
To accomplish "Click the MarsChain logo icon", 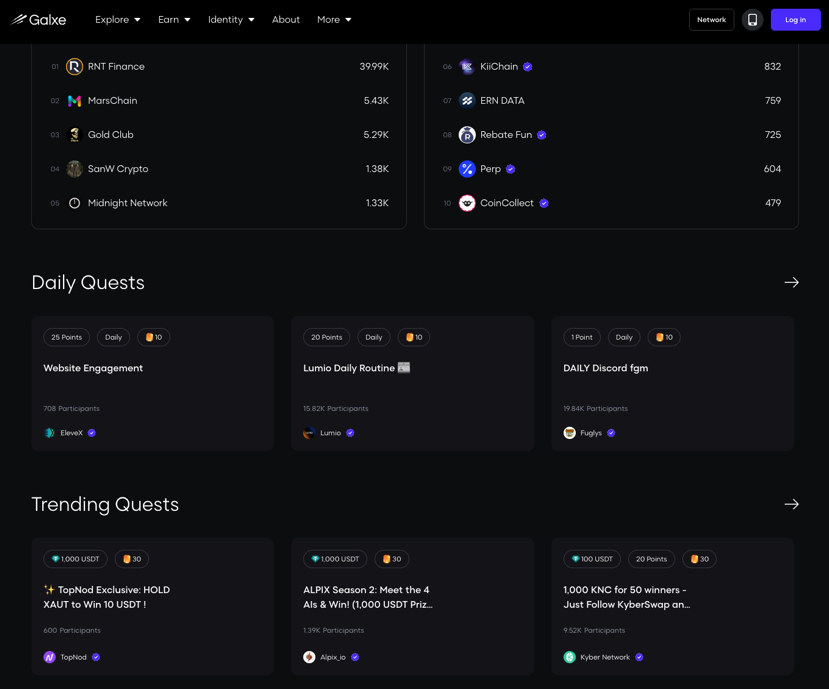I will pyautogui.click(x=75, y=100).
